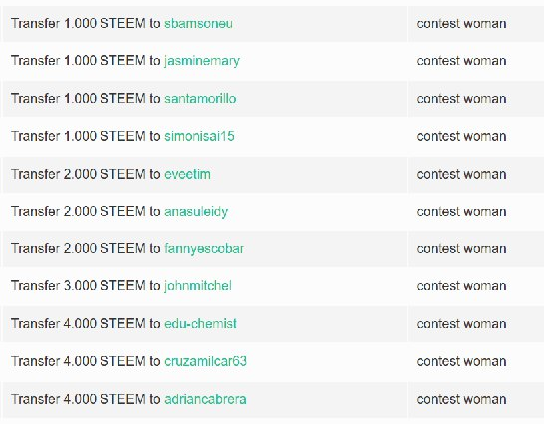Open the cruzamilcar63 username link
The width and height of the screenshot is (544, 424).
205,361
